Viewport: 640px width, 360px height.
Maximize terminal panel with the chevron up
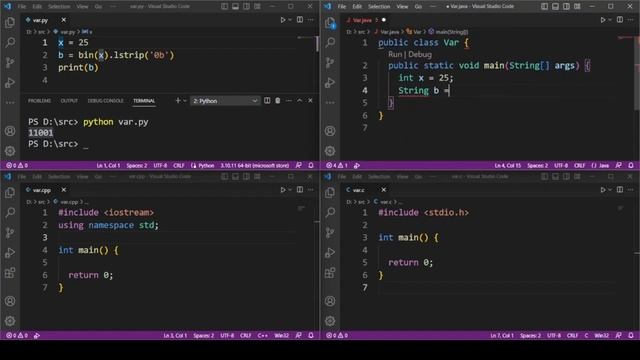[x=299, y=100]
